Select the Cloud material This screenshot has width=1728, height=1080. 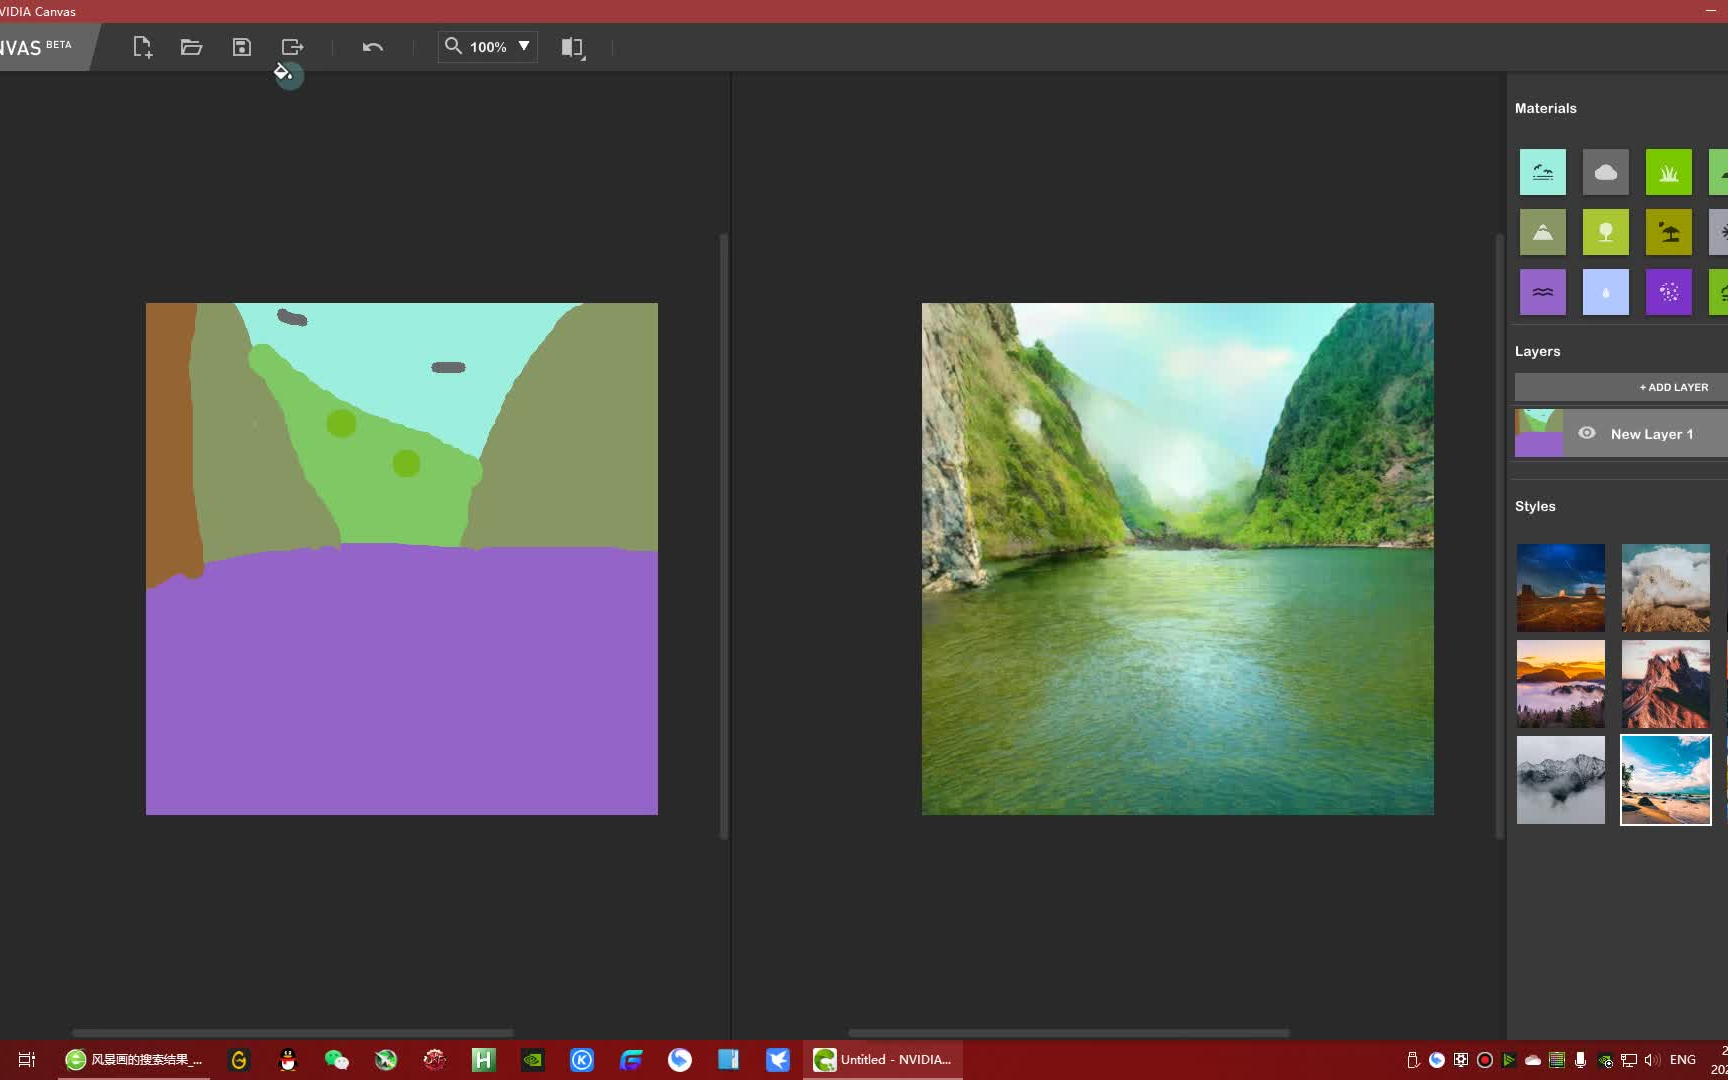tap(1605, 171)
